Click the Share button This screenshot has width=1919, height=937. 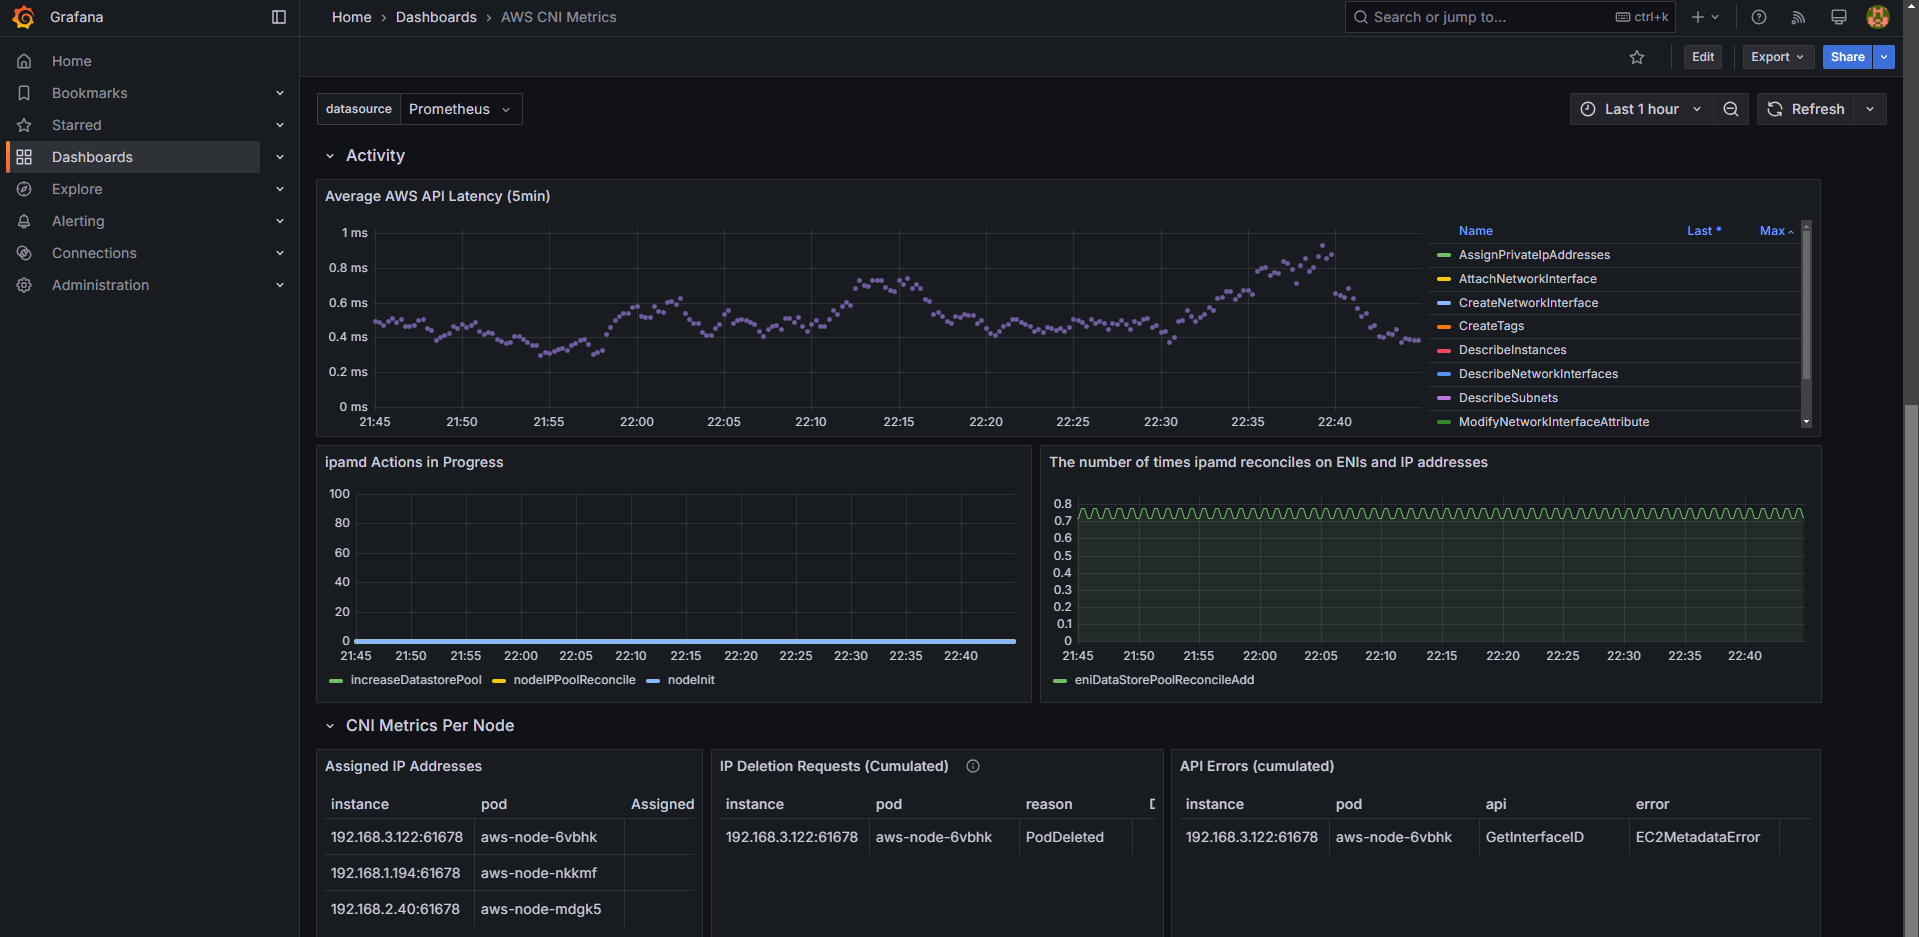(1847, 57)
